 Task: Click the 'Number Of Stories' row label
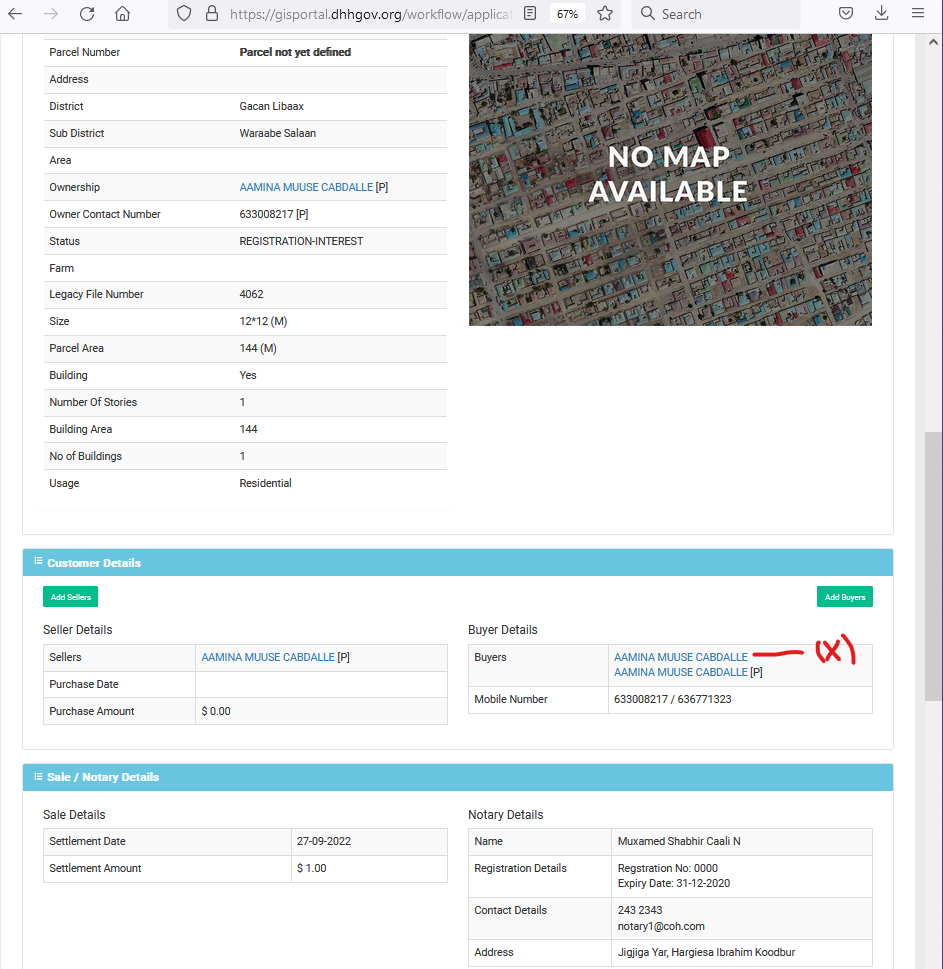click(x=93, y=402)
